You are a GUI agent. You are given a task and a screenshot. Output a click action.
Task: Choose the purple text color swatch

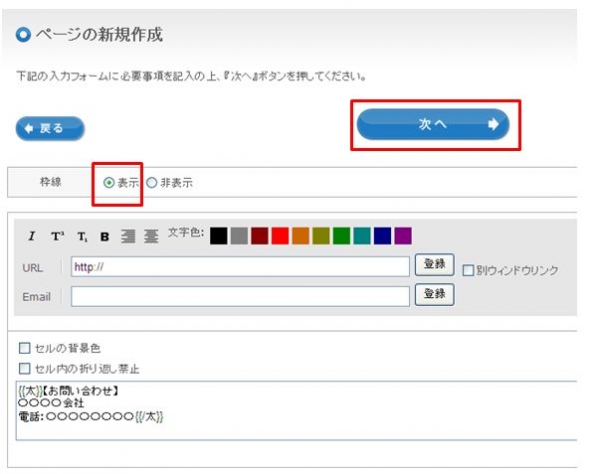pyautogui.click(x=403, y=236)
